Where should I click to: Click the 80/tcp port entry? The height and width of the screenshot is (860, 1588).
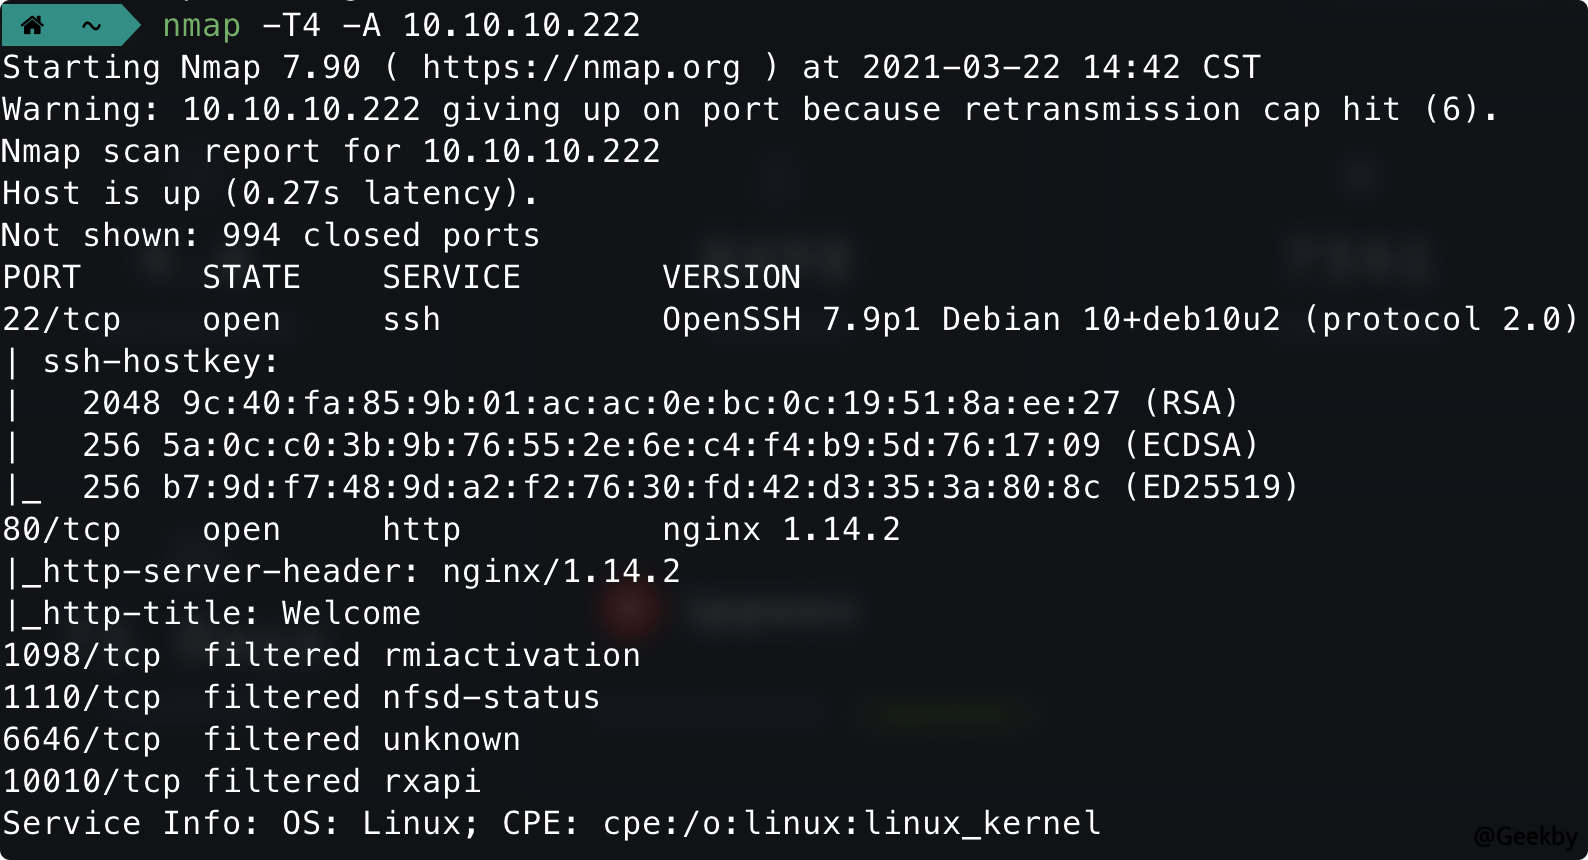(x=61, y=529)
